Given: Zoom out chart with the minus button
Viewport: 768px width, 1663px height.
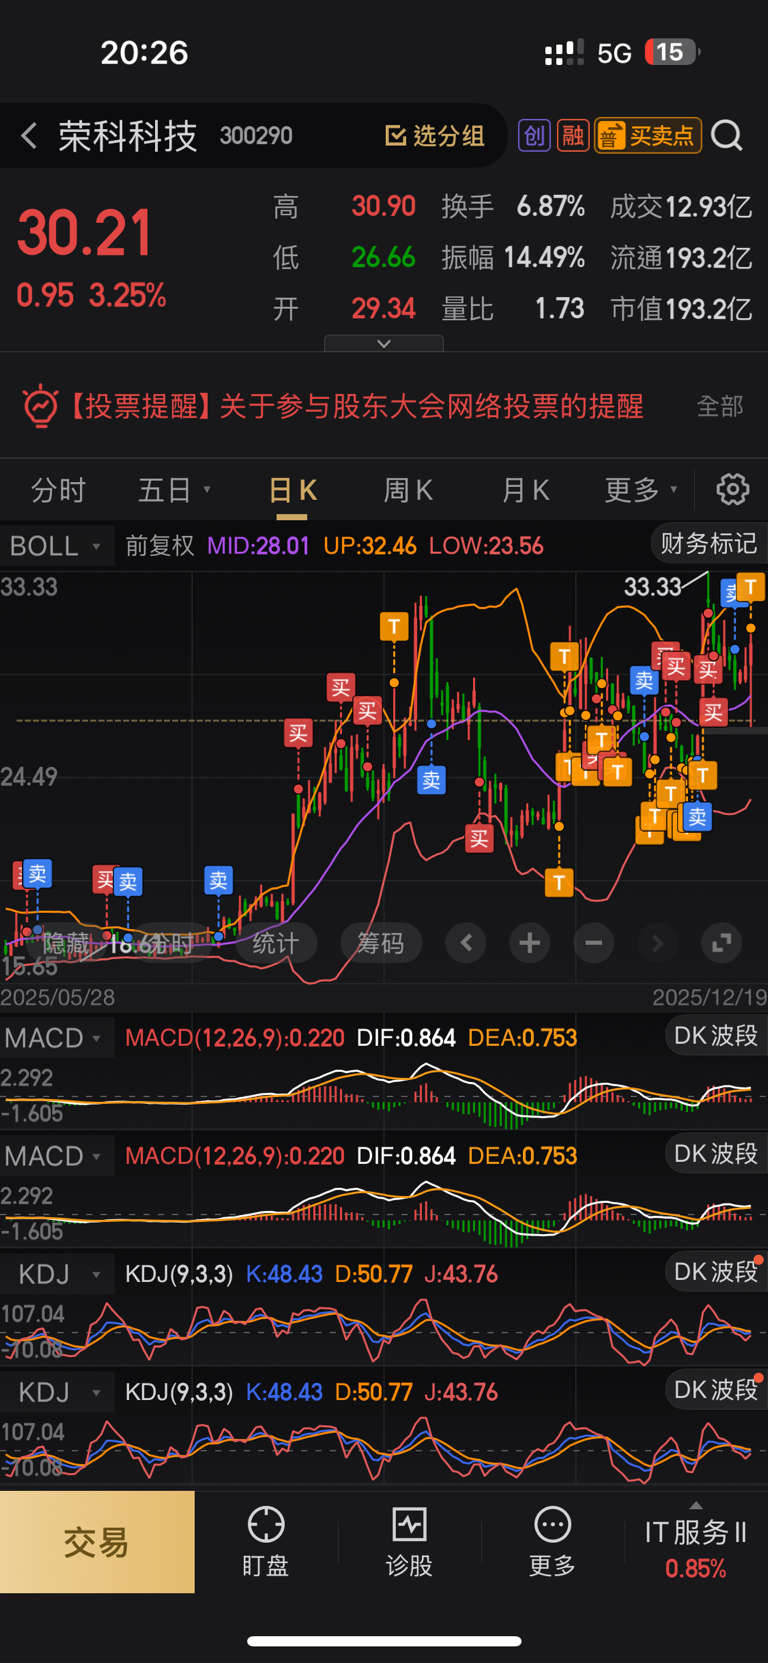Looking at the screenshot, I should click(x=594, y=942).
